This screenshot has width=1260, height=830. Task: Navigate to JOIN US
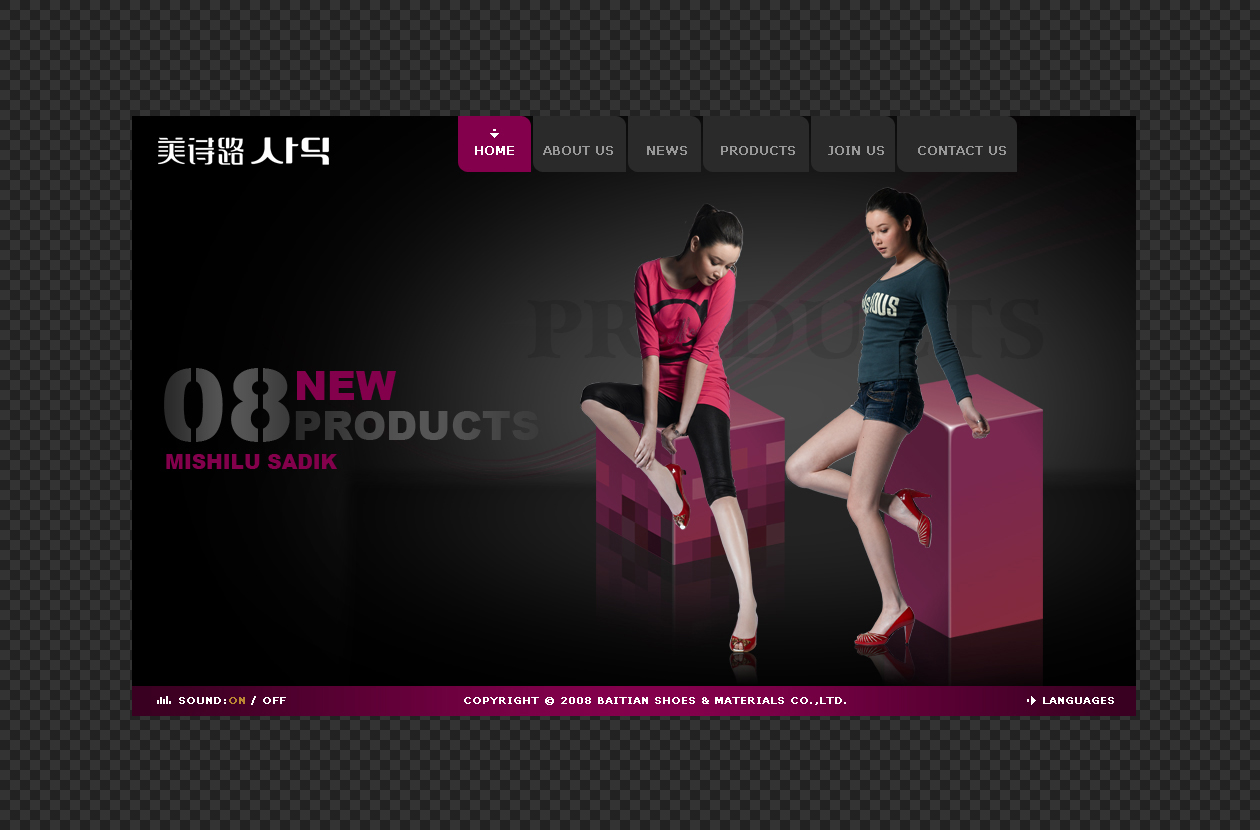tap(855, 151)
